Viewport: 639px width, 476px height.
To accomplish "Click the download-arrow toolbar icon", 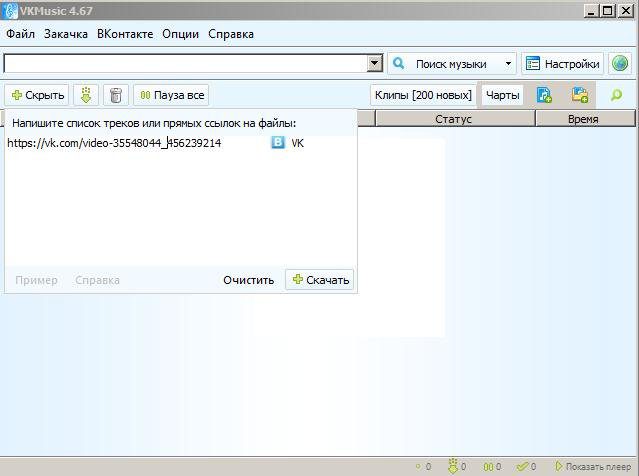I will [x=86, y=95].
